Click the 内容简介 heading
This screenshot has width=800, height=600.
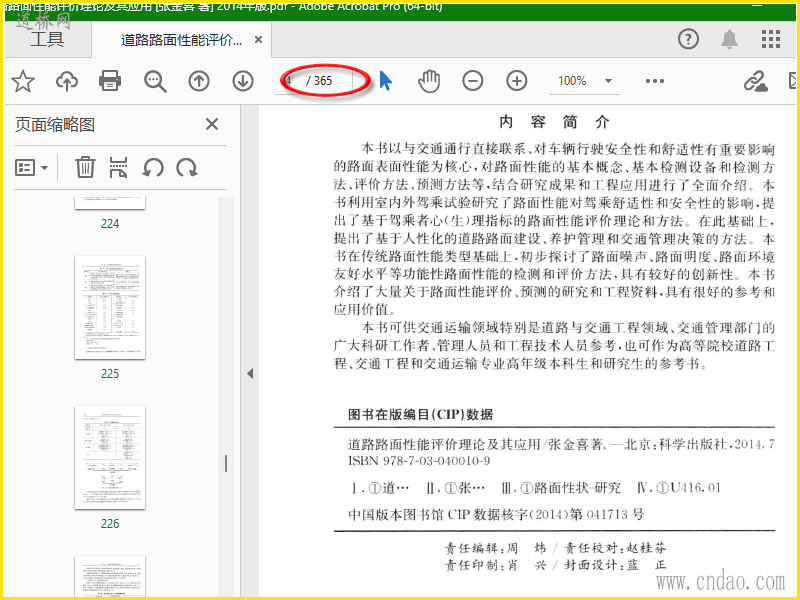(554, 122)
